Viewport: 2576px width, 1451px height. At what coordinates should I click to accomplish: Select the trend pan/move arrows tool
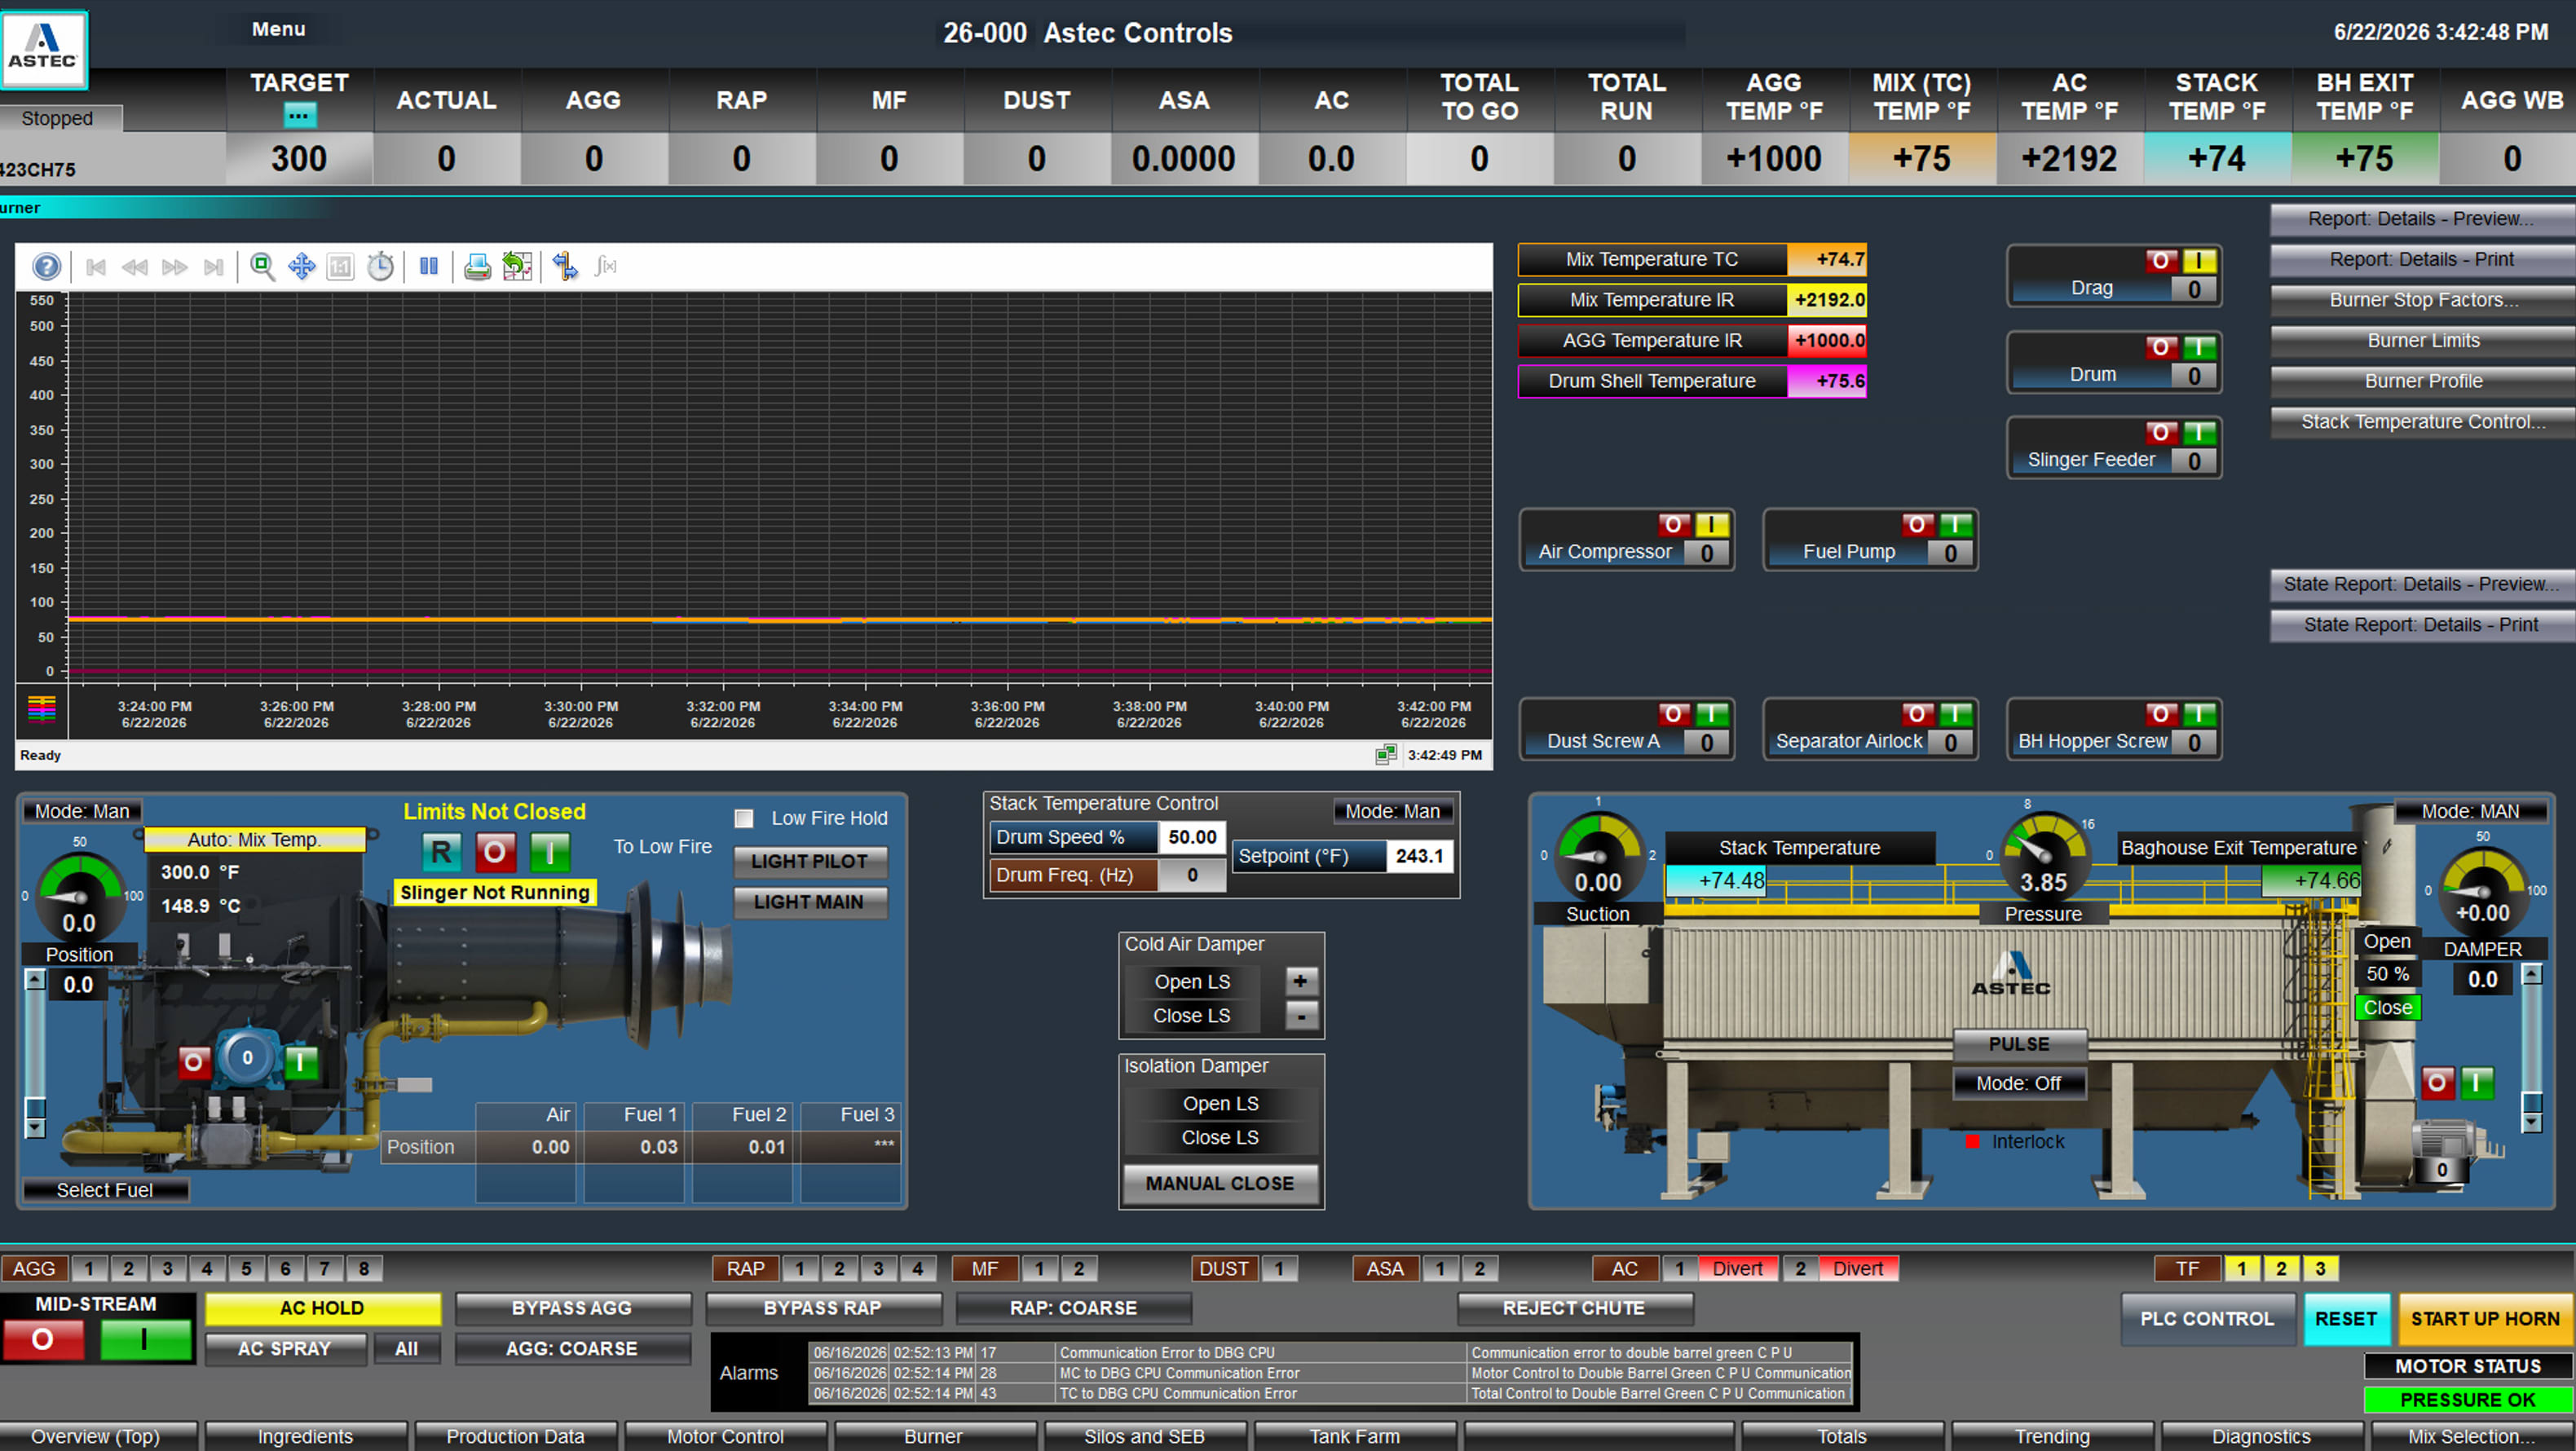coord(301,267)
